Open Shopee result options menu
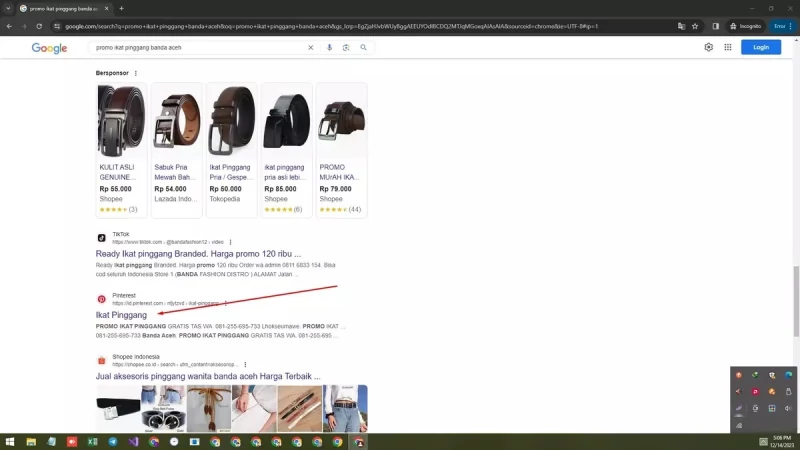 point(245,365)
